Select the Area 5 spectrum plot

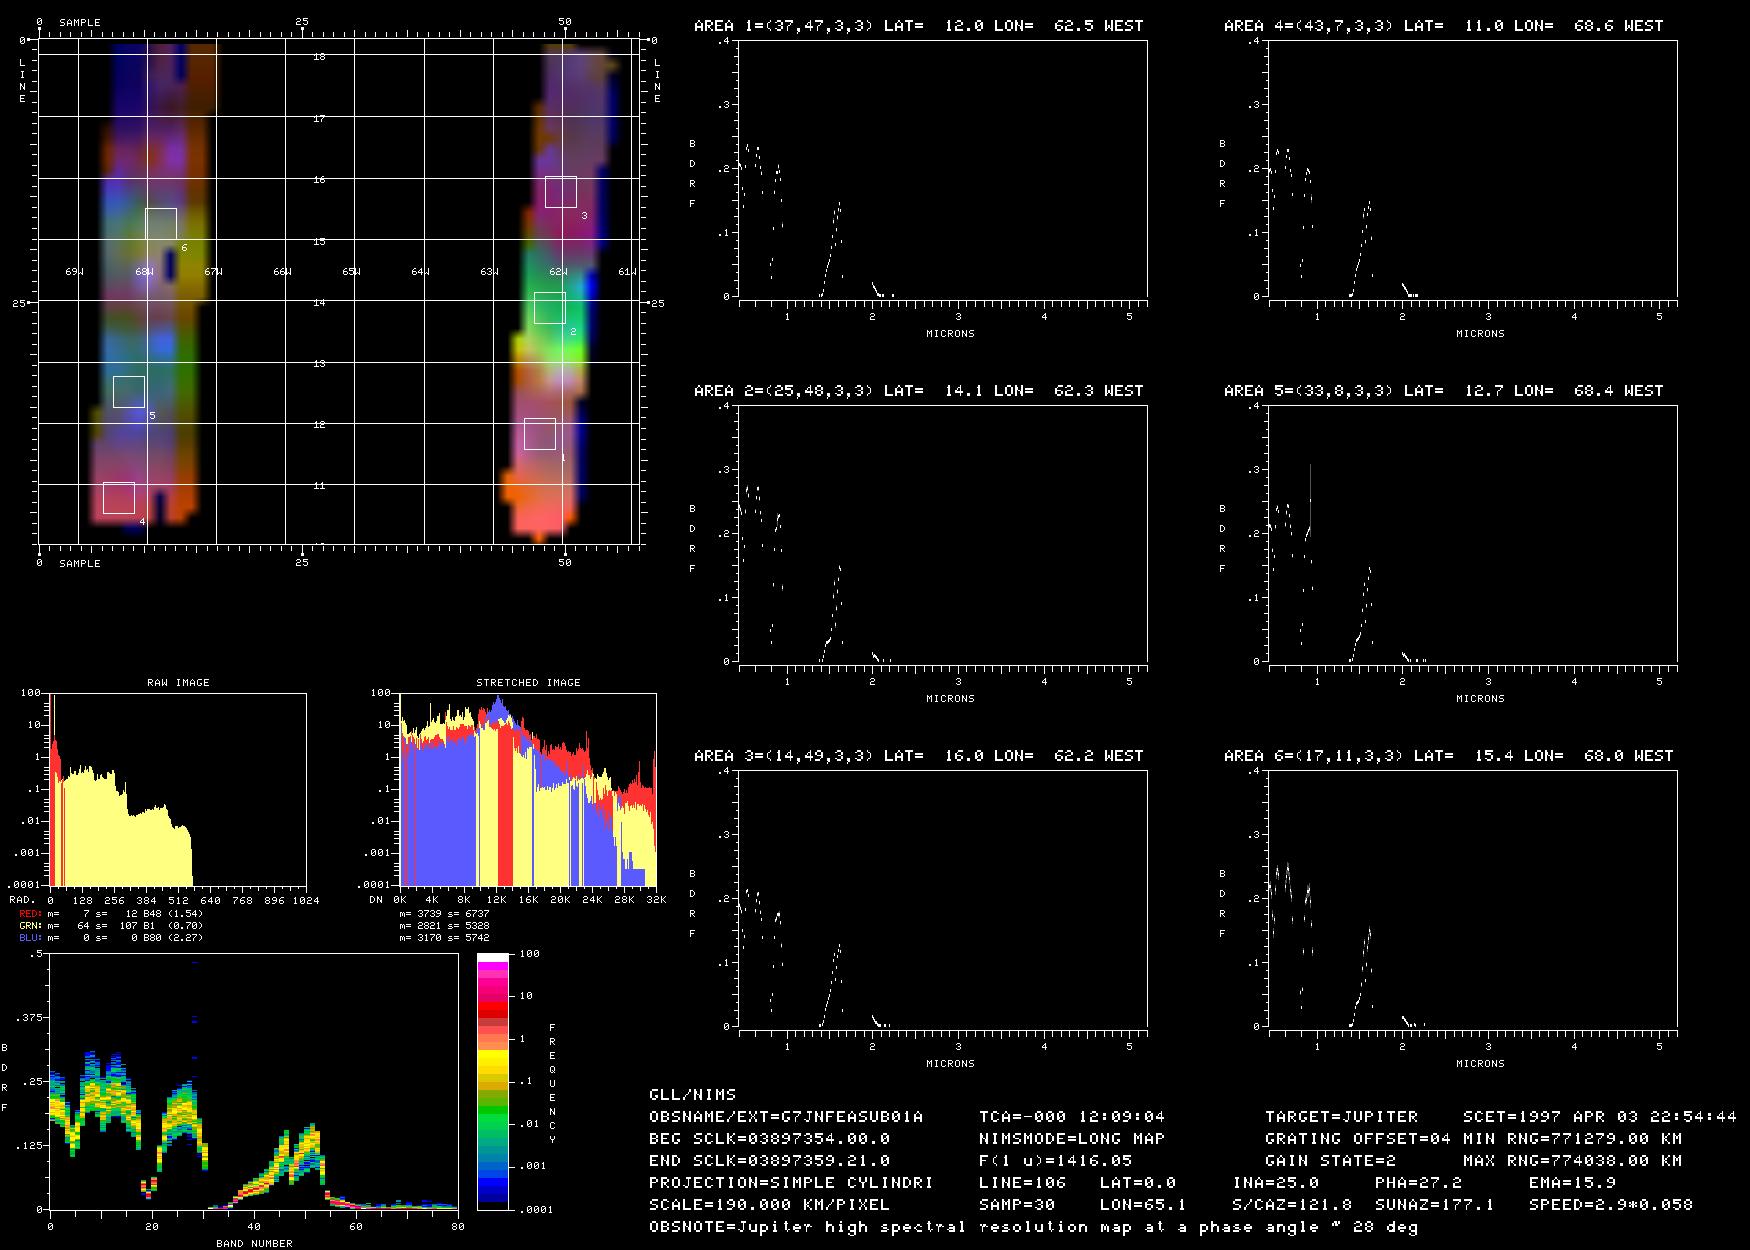tap(1472, 534)
